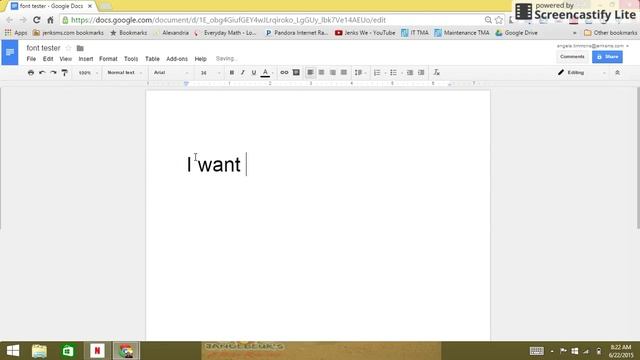This screenshot has height=360, width=640.
Task: Select the Paint format tool
Action: (x=64, y=73)
